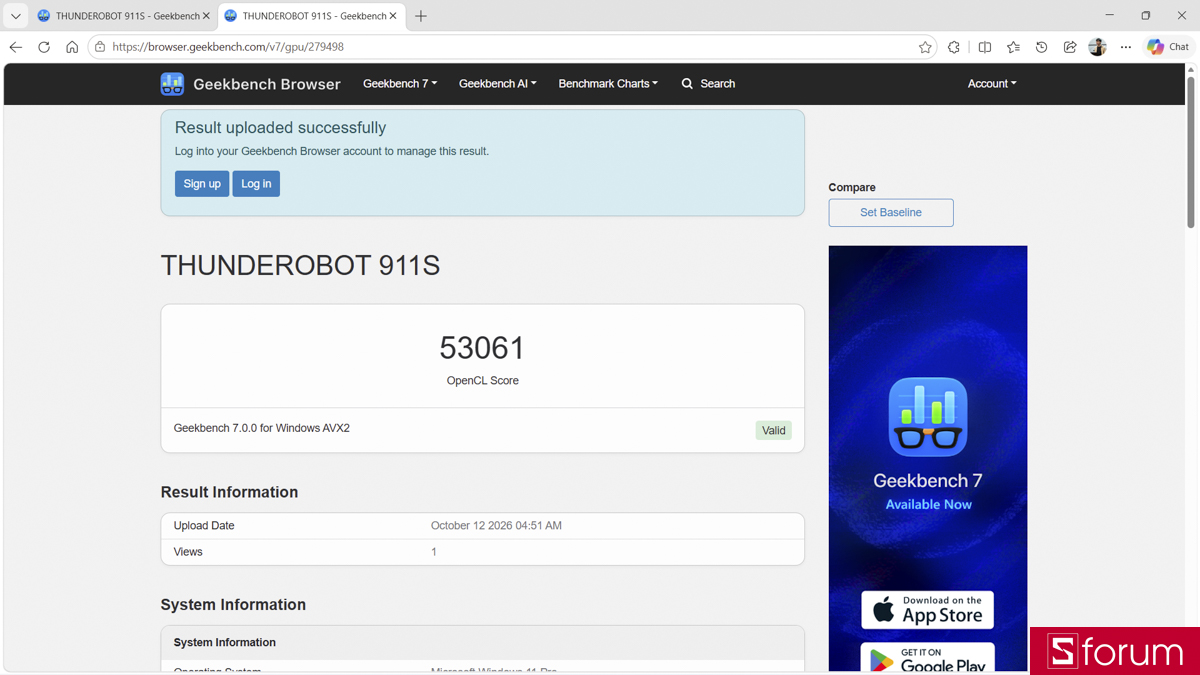View site info via the address bar lock icon

(x=100, y=47)
